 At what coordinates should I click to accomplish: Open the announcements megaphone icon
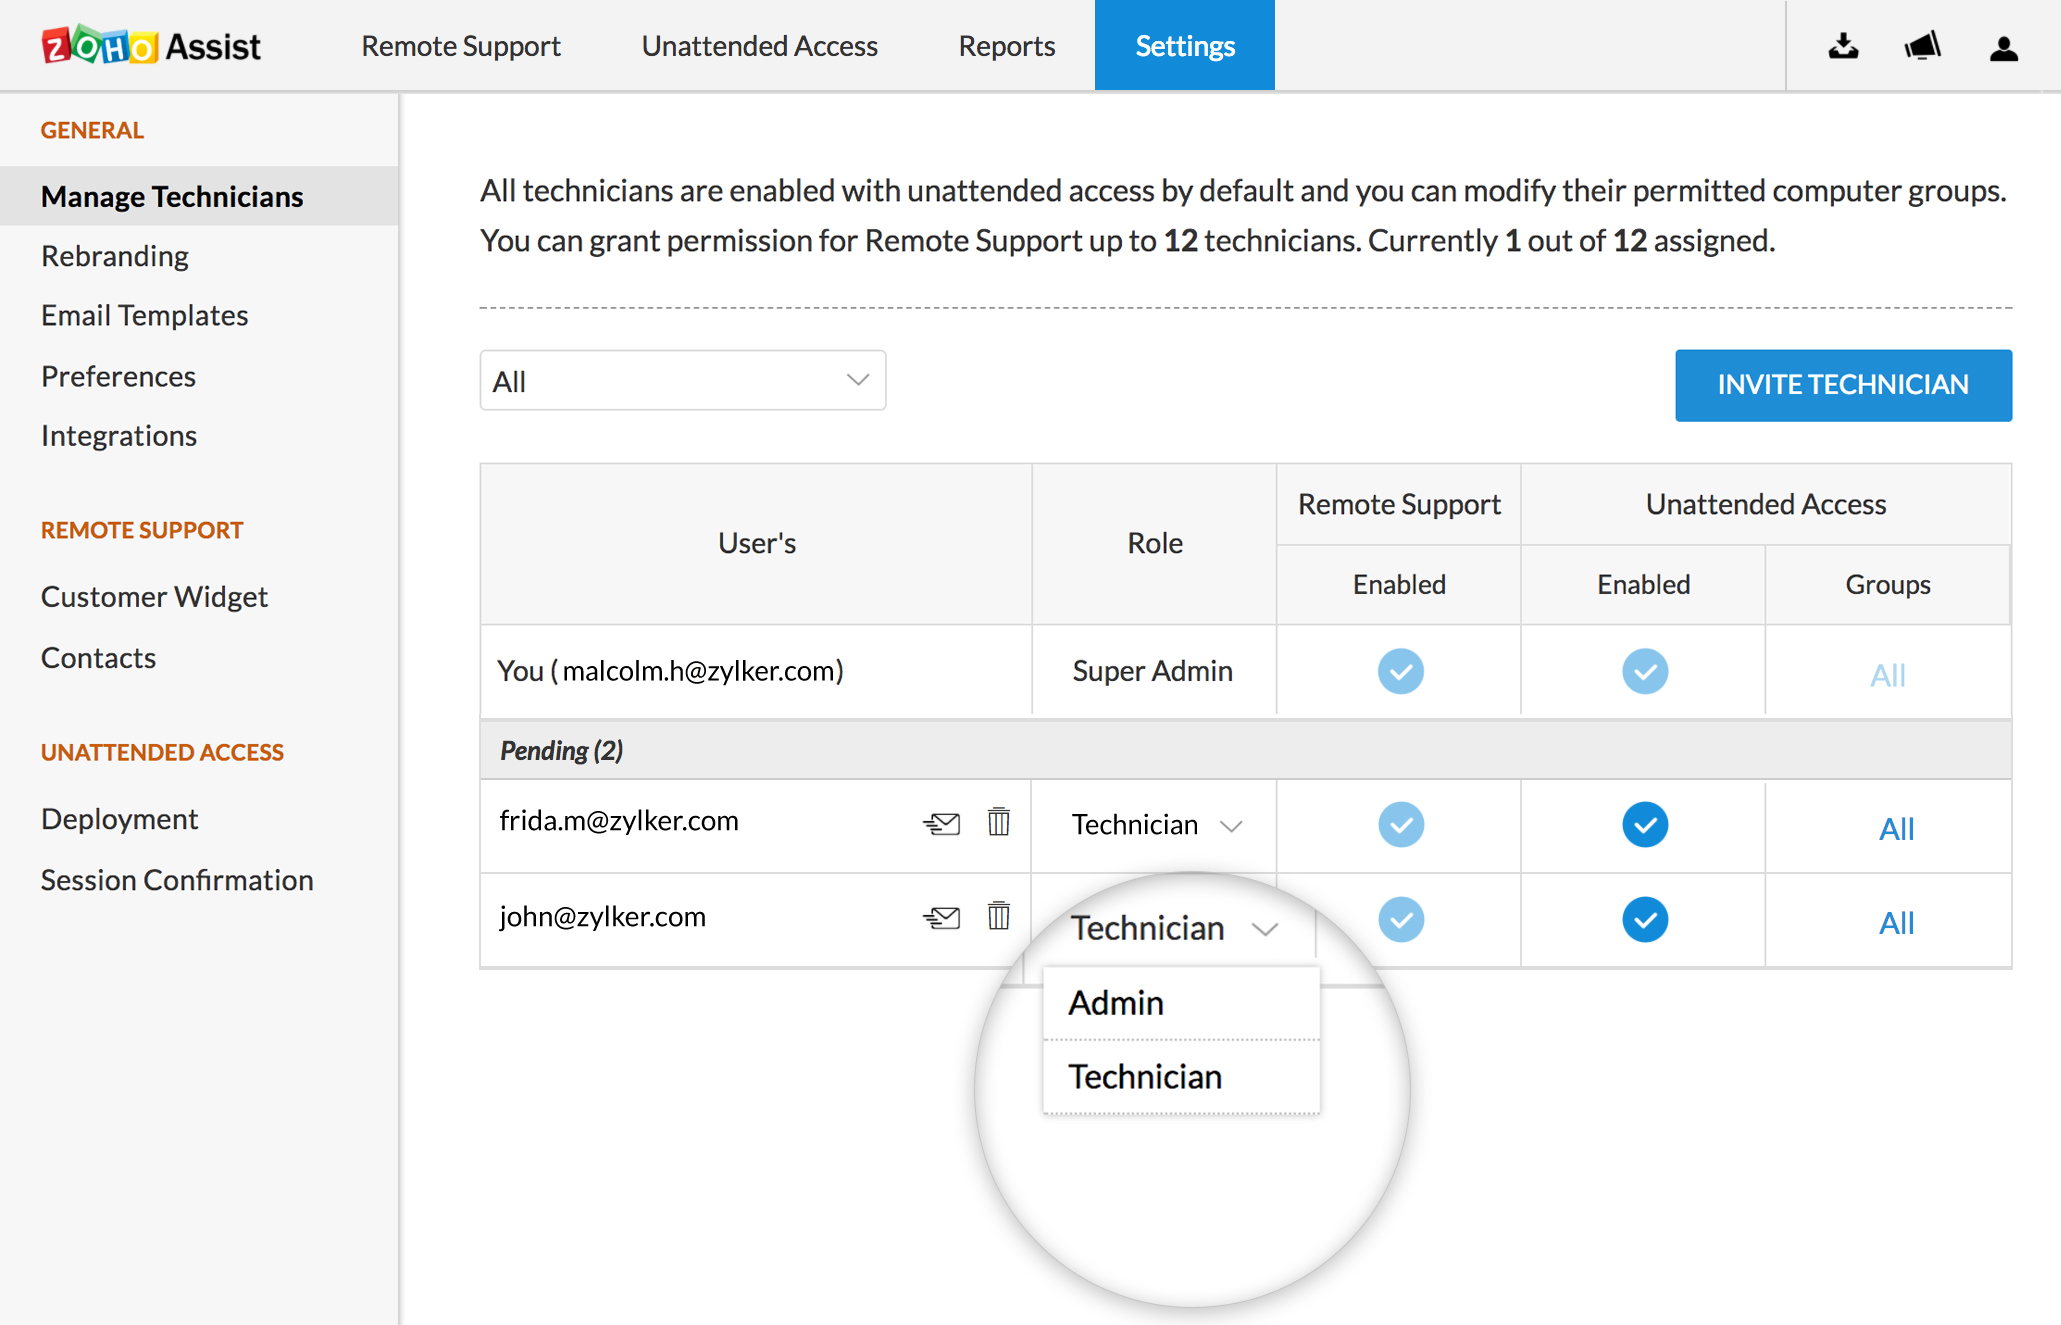[1922, 46]
